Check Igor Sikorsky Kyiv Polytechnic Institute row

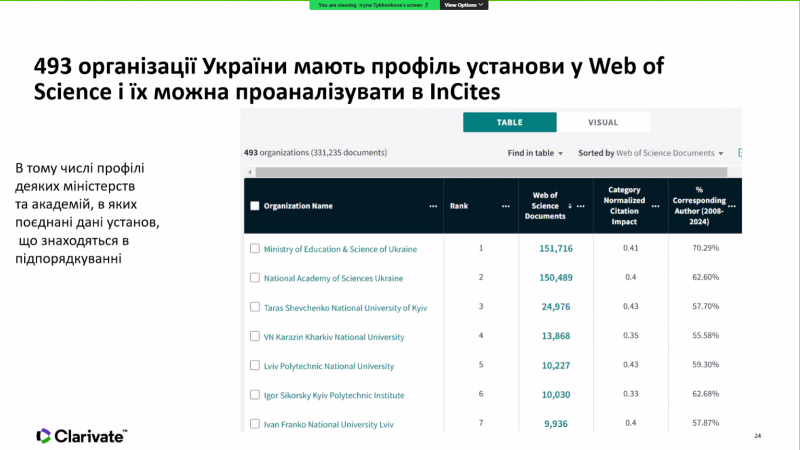tap(255, 394)
